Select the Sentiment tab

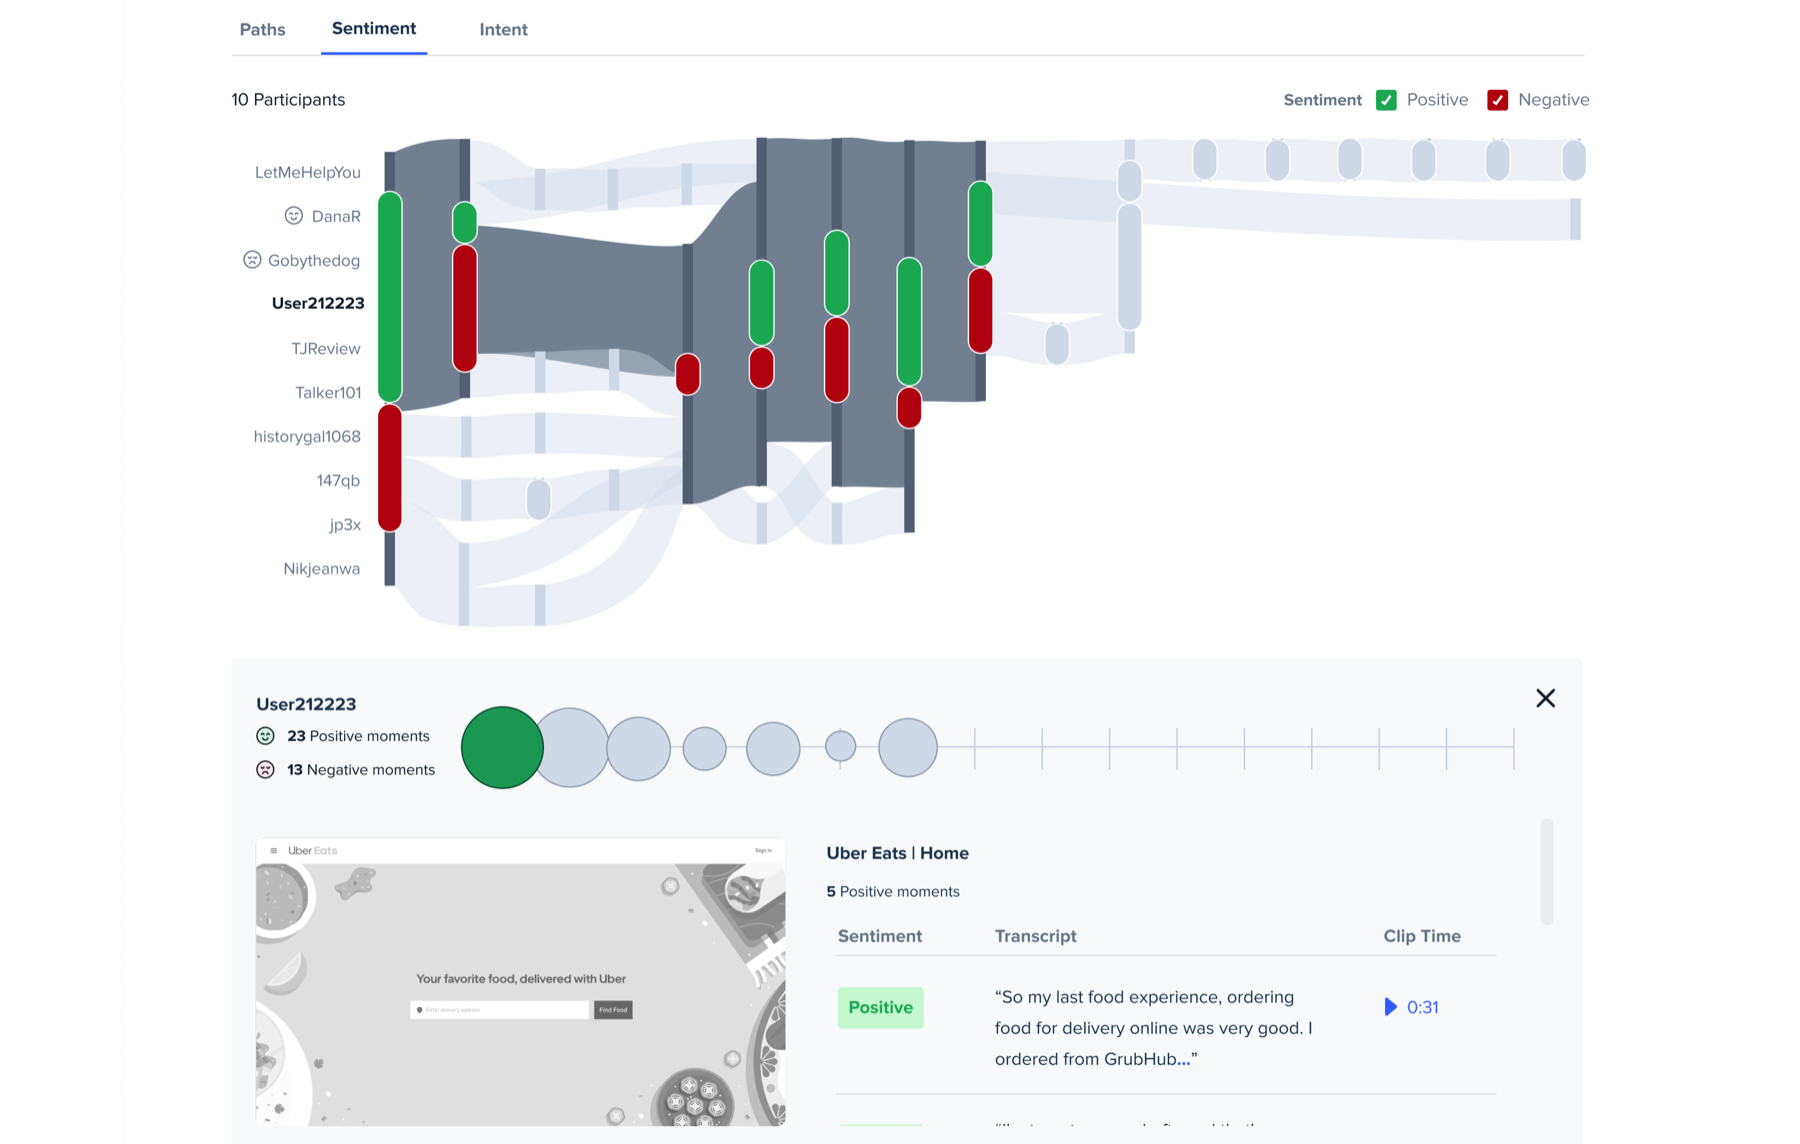[x=374, y=29]
